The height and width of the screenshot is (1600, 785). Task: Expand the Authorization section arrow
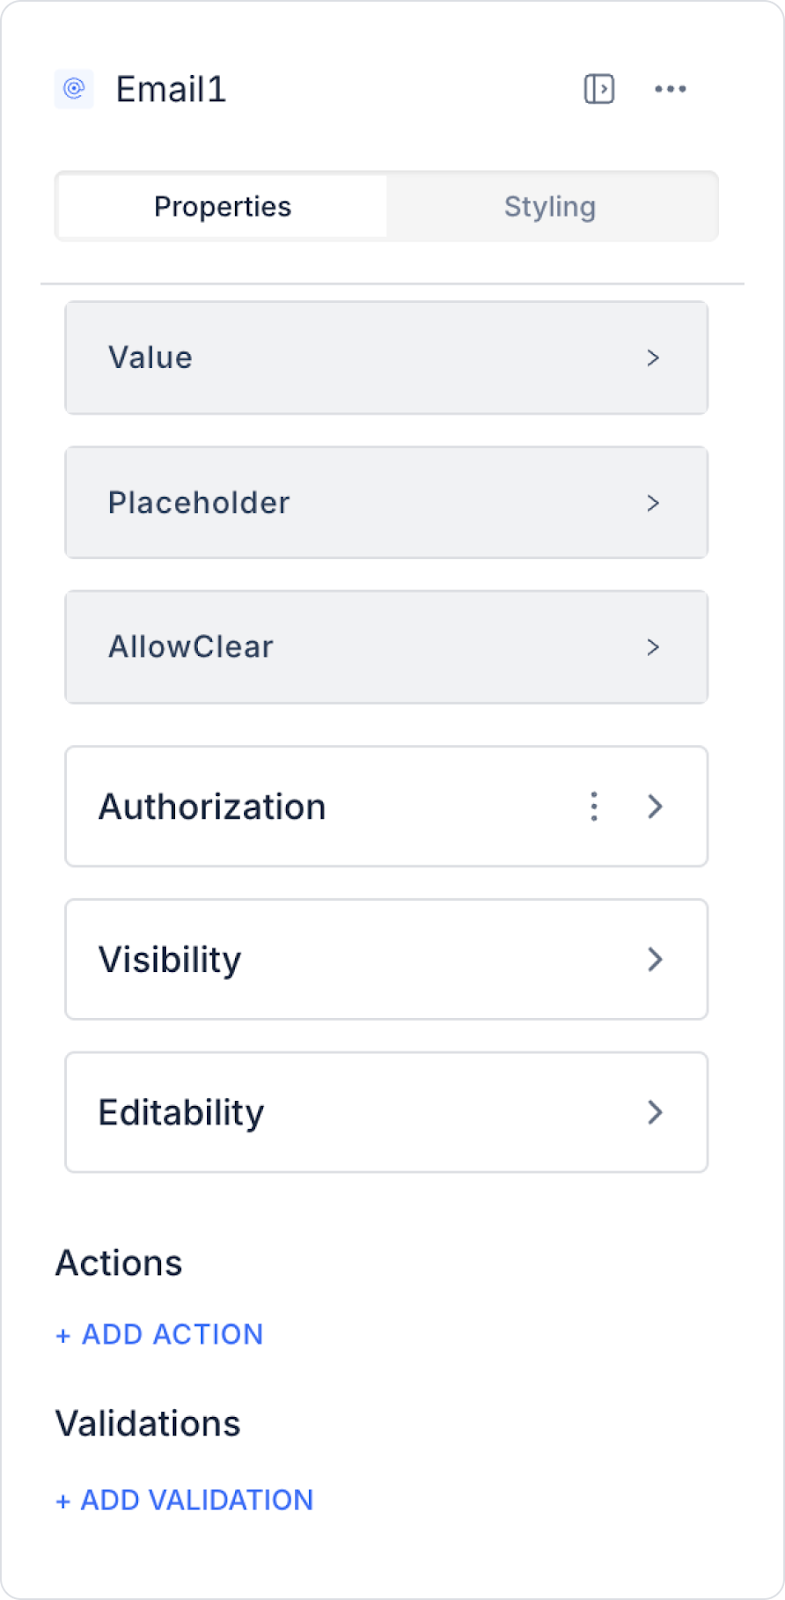[655, 806]
